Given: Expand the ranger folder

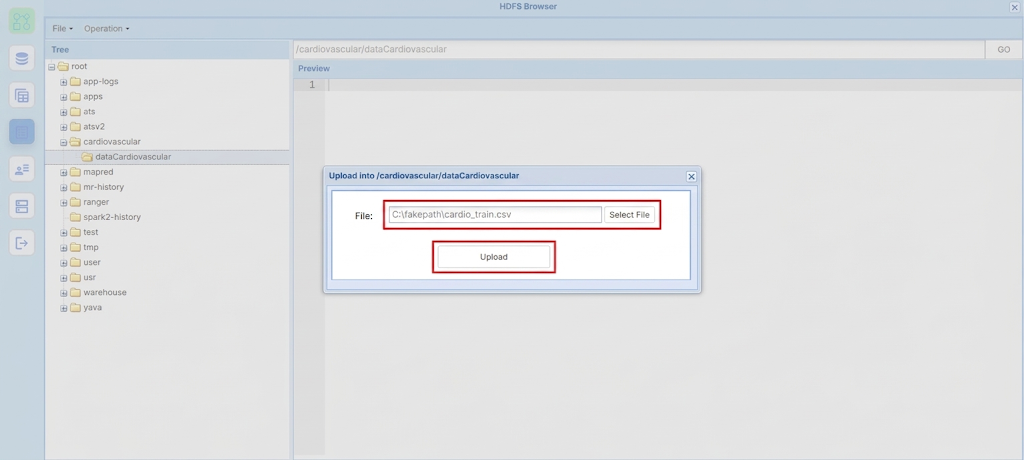Looking at the screenshot, I should click(x=63, y=203).
